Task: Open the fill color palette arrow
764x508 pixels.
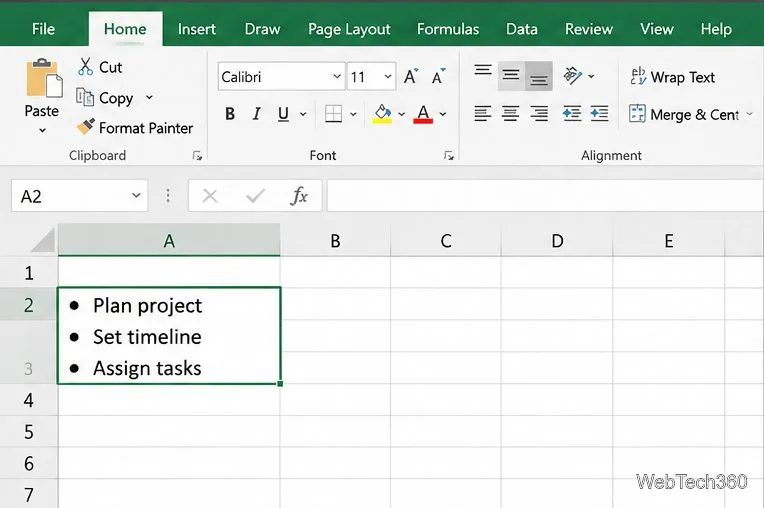Action: [x=401, y=114]
